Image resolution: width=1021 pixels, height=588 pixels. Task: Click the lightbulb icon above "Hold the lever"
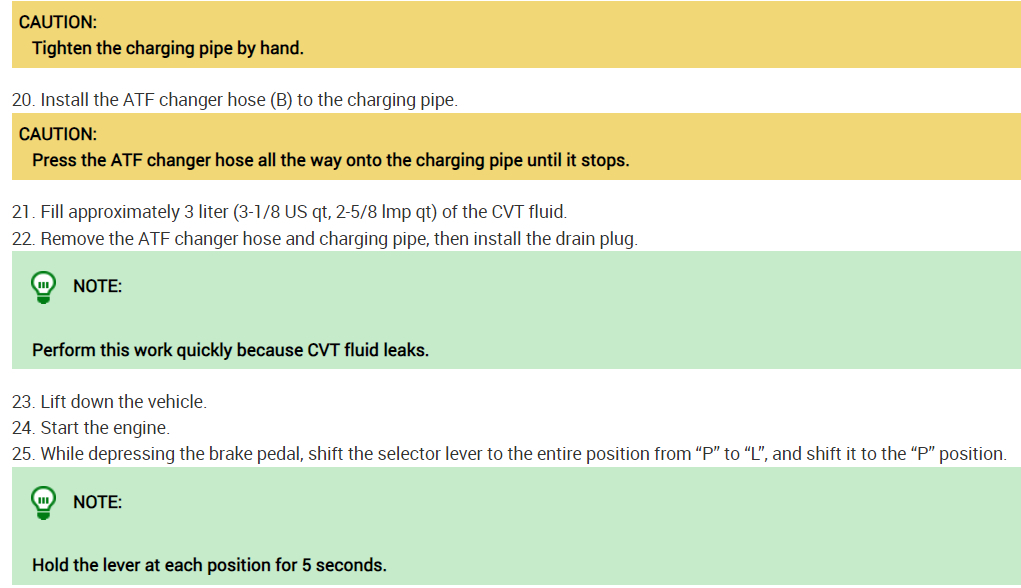click(43, 502)
